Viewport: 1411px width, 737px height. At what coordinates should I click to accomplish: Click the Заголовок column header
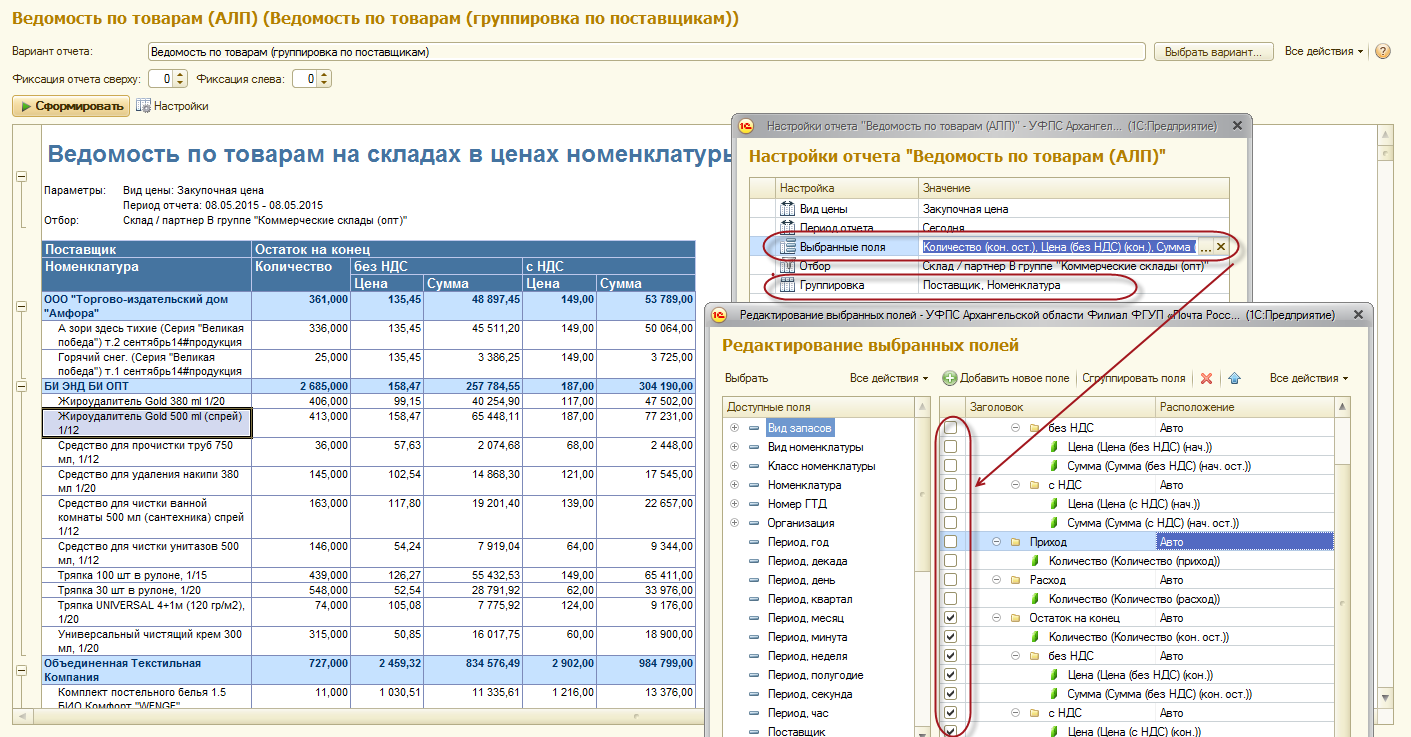coord(1059,407)
